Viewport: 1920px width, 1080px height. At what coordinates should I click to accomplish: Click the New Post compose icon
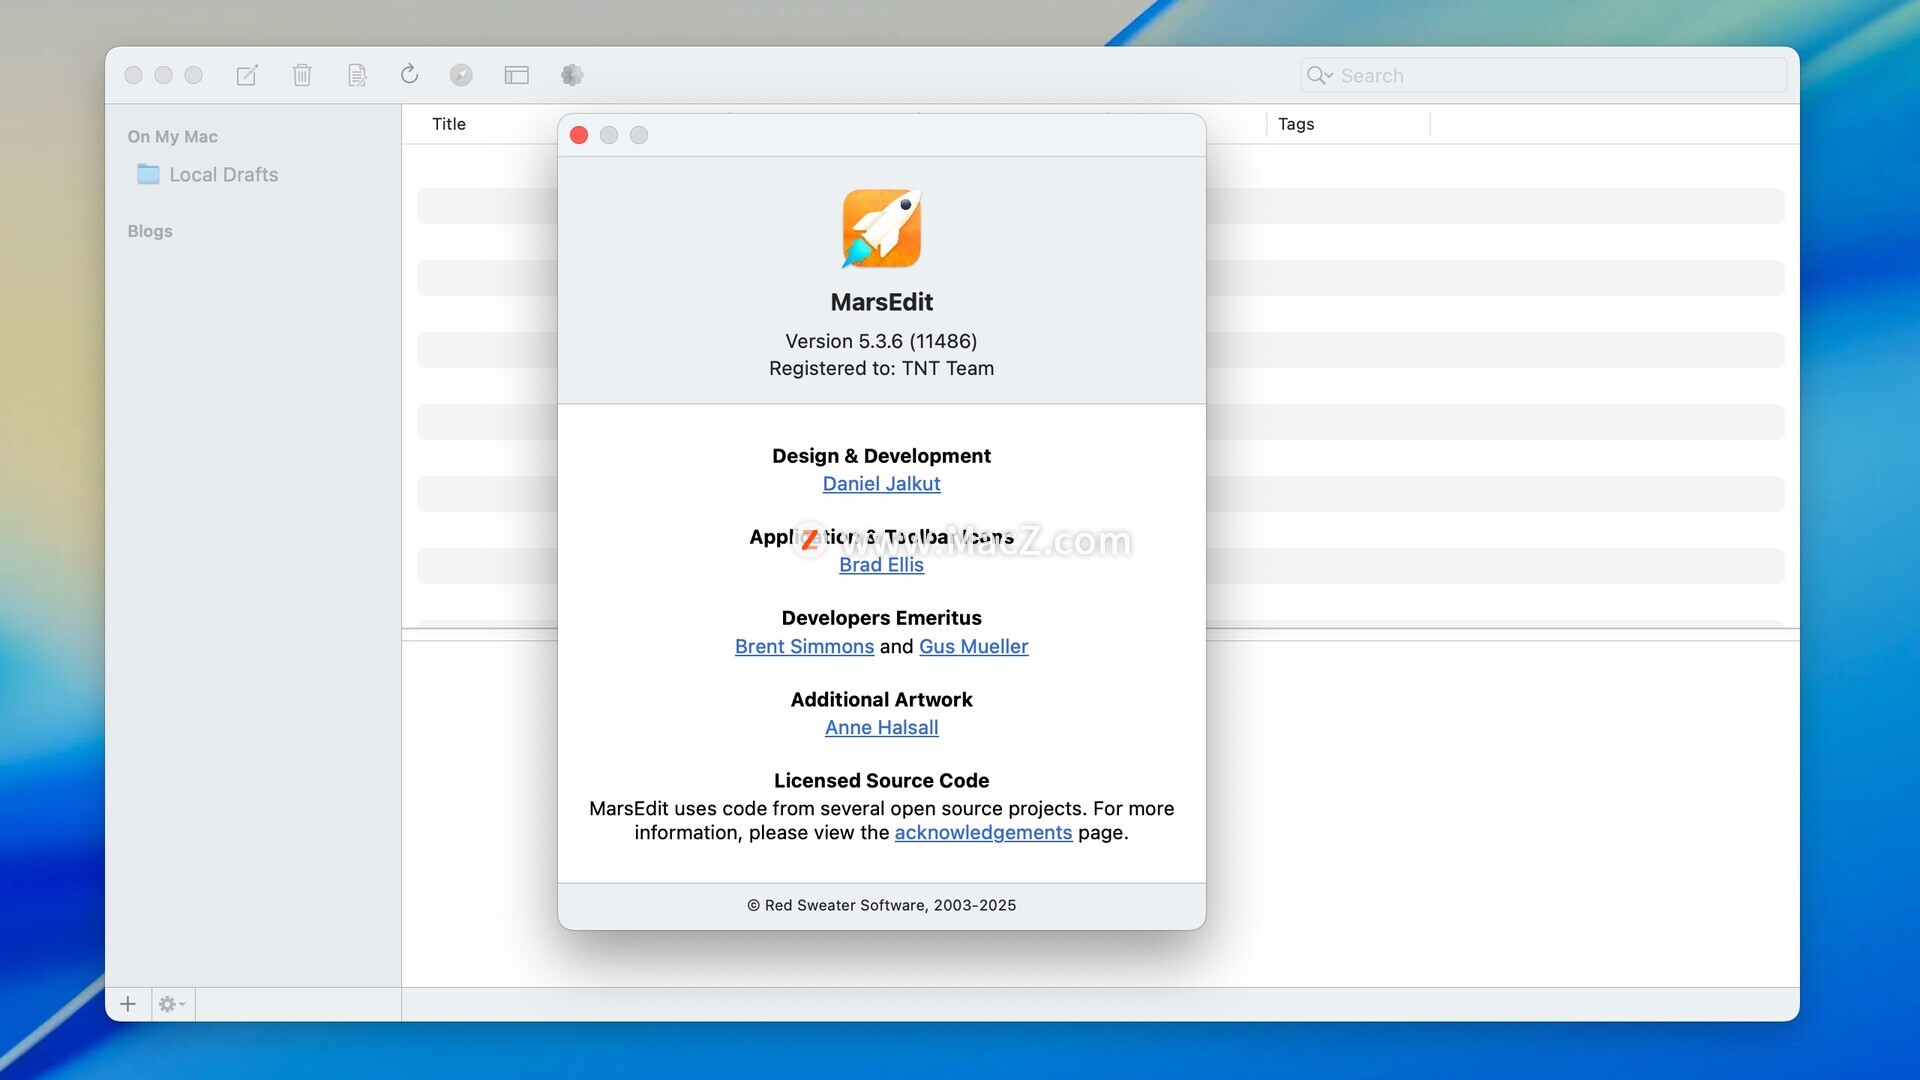click(x=247, y=75)
